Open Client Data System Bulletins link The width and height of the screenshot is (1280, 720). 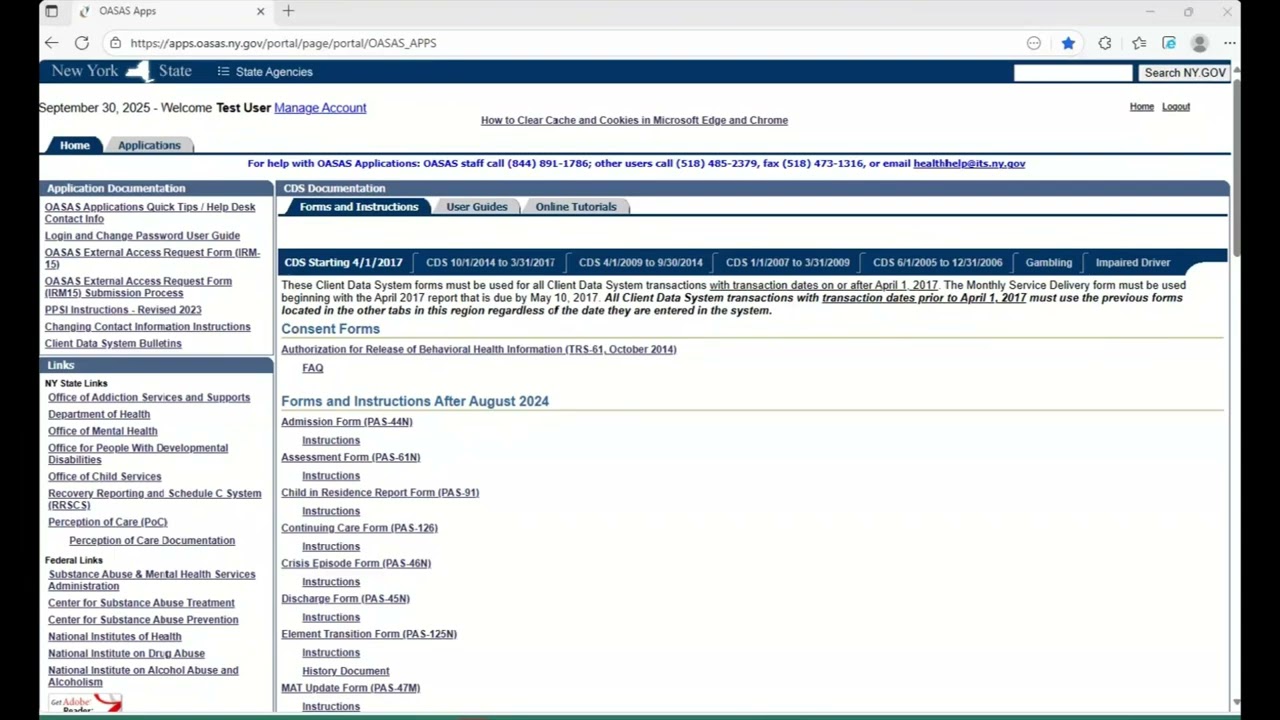tap(113, 343)
